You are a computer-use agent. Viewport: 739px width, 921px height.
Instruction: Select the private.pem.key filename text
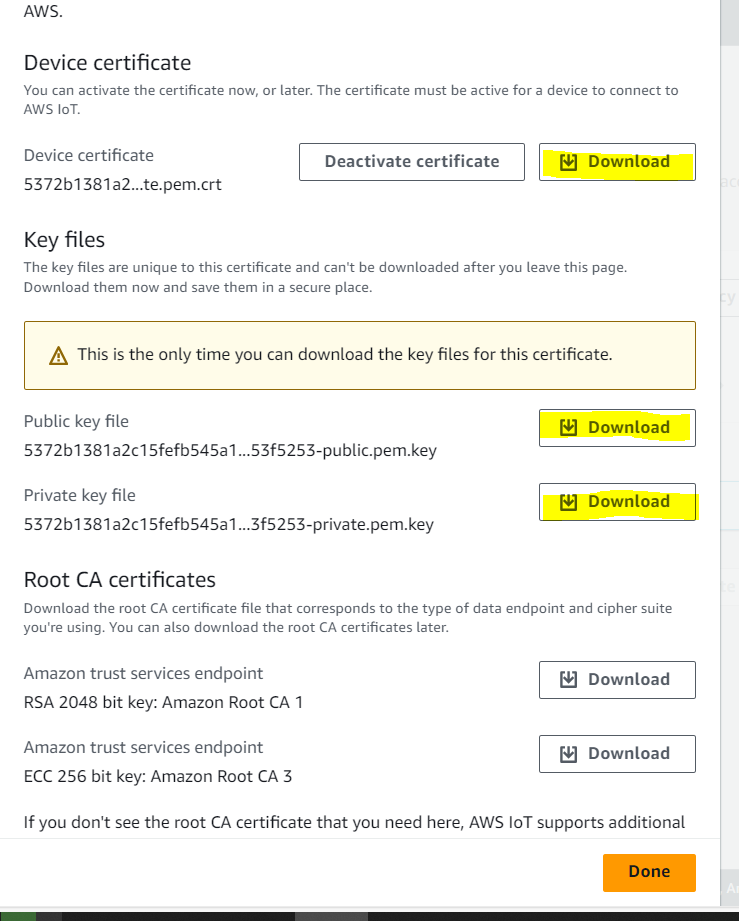229,525
